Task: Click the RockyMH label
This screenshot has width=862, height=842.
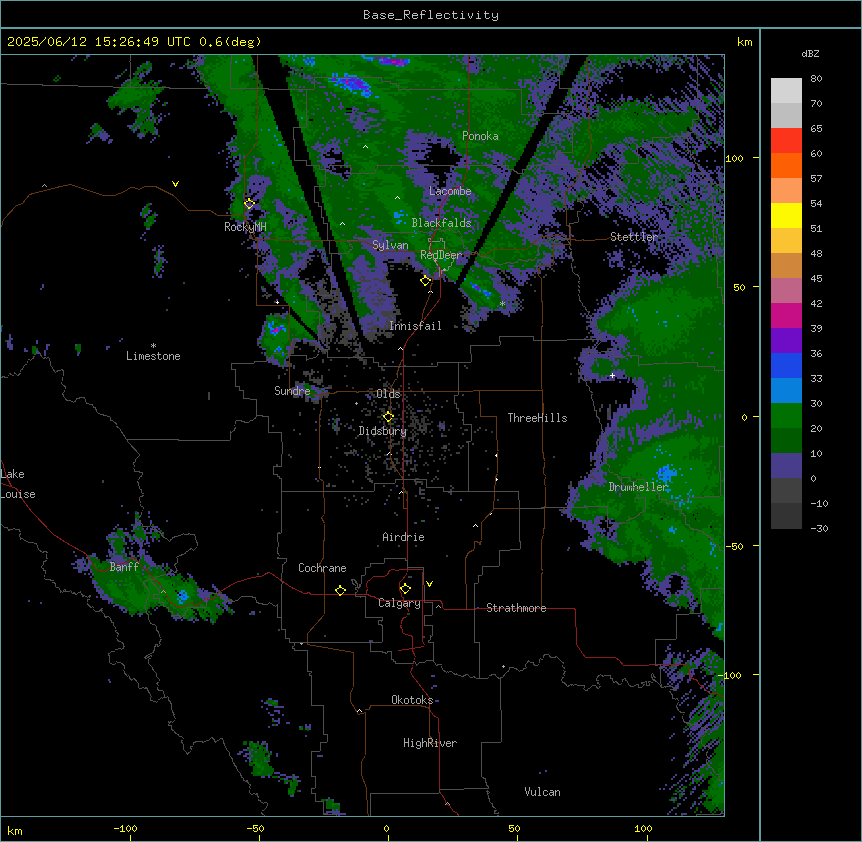Action: (x=245, y=227)
